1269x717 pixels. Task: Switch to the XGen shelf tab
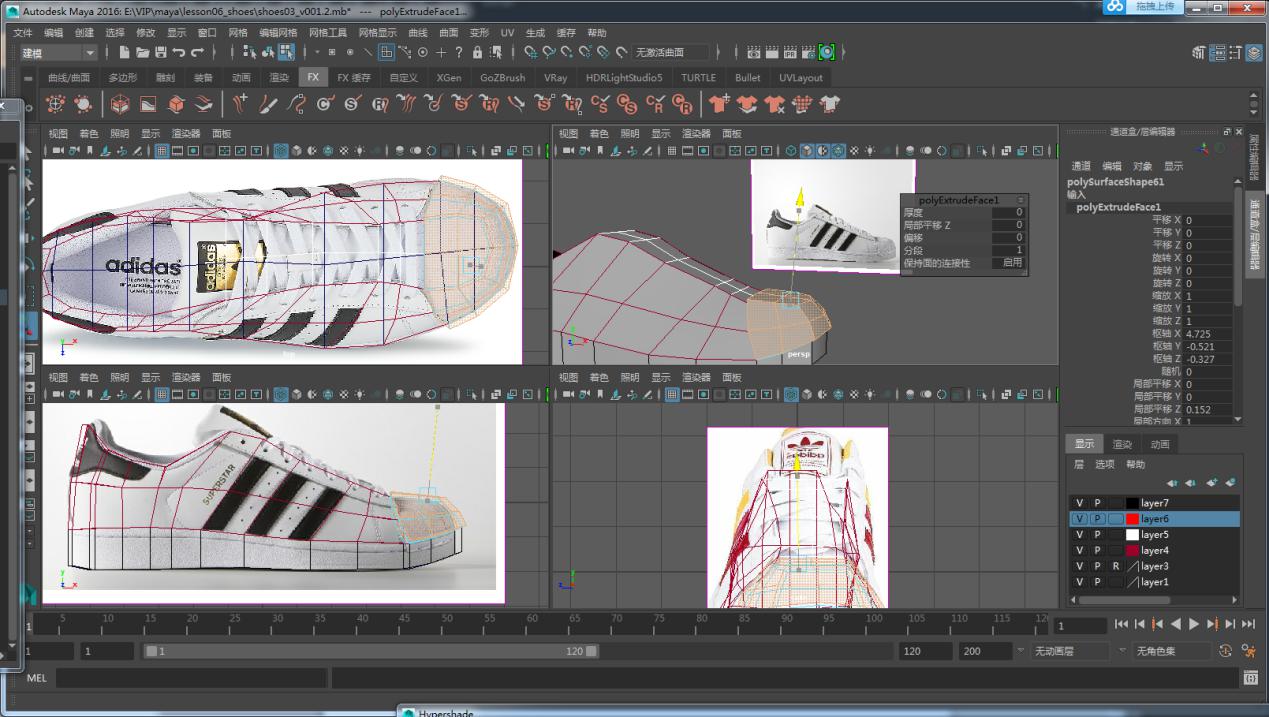[449, 78]
